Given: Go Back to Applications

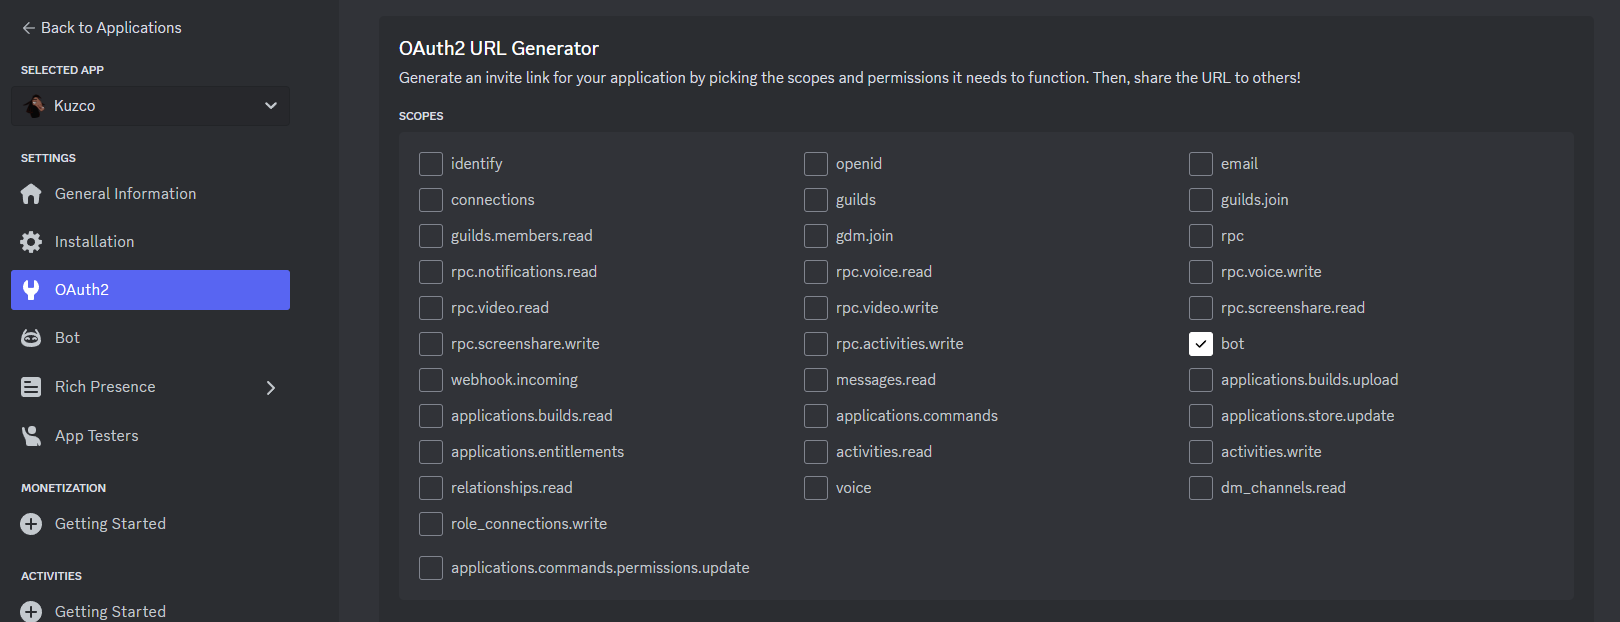Looking at the screenshot, I should [x=101, y=28].
